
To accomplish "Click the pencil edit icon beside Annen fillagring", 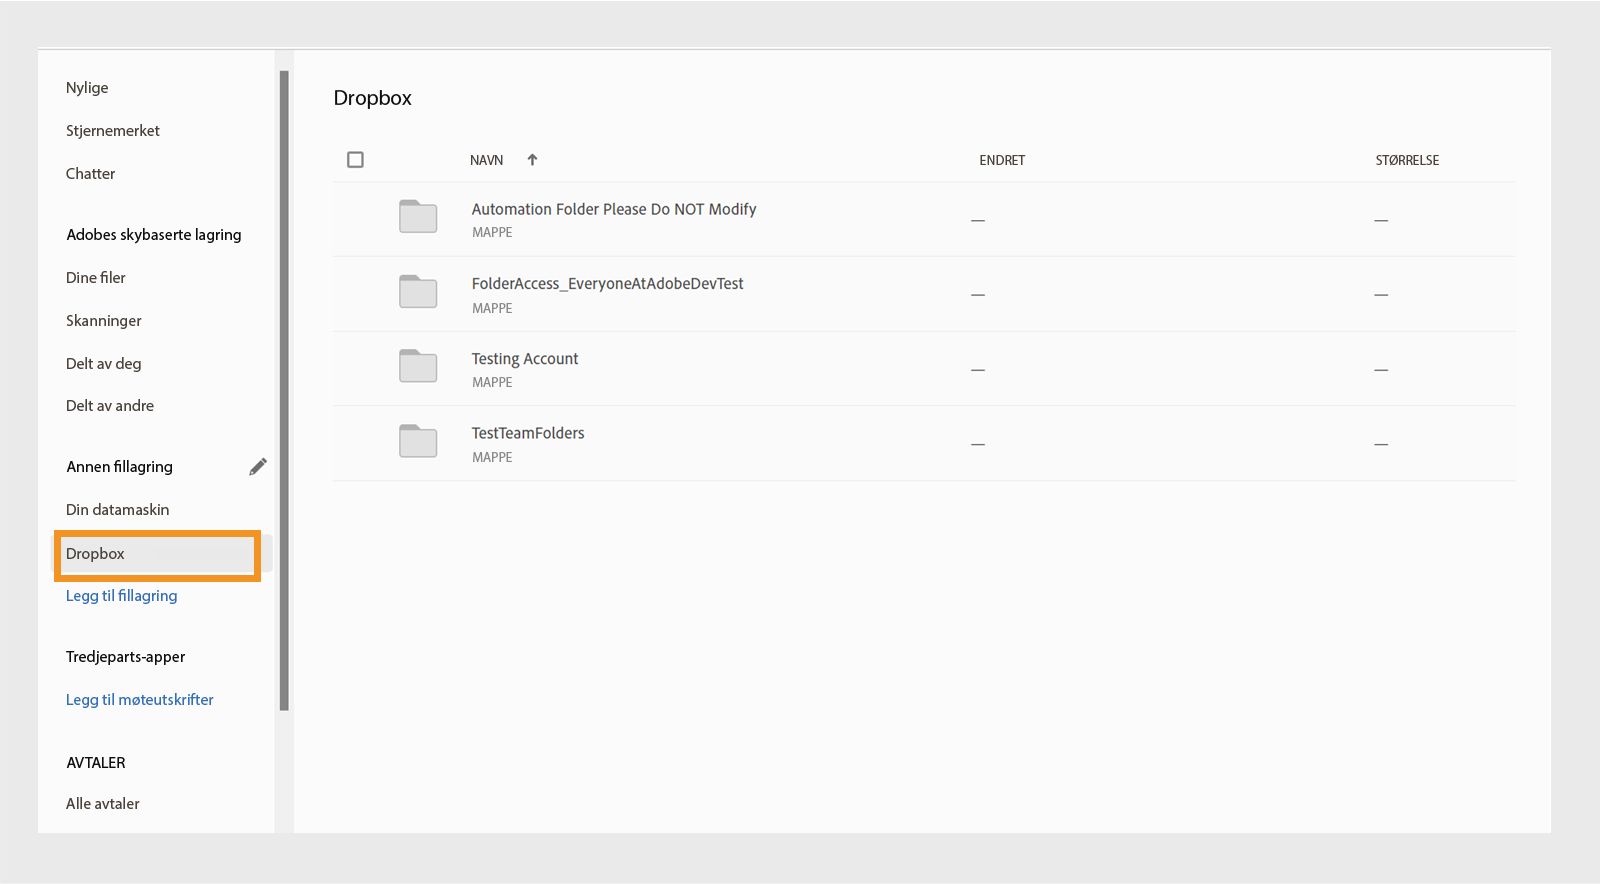I will coord(258,467).
